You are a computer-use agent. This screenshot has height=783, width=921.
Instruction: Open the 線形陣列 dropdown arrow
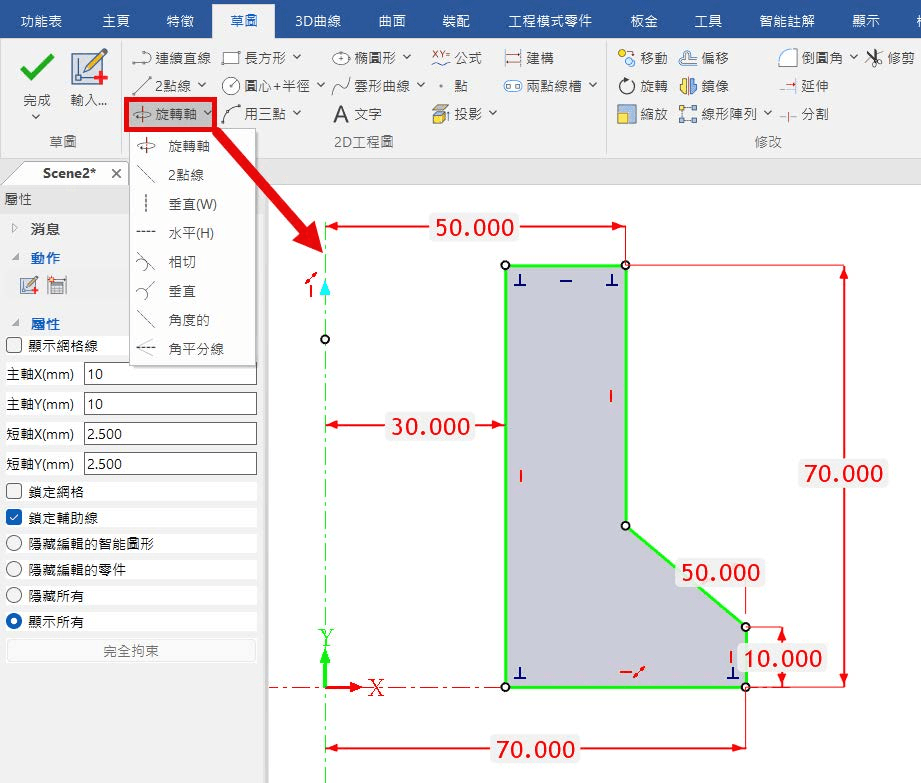click(768, 113)
